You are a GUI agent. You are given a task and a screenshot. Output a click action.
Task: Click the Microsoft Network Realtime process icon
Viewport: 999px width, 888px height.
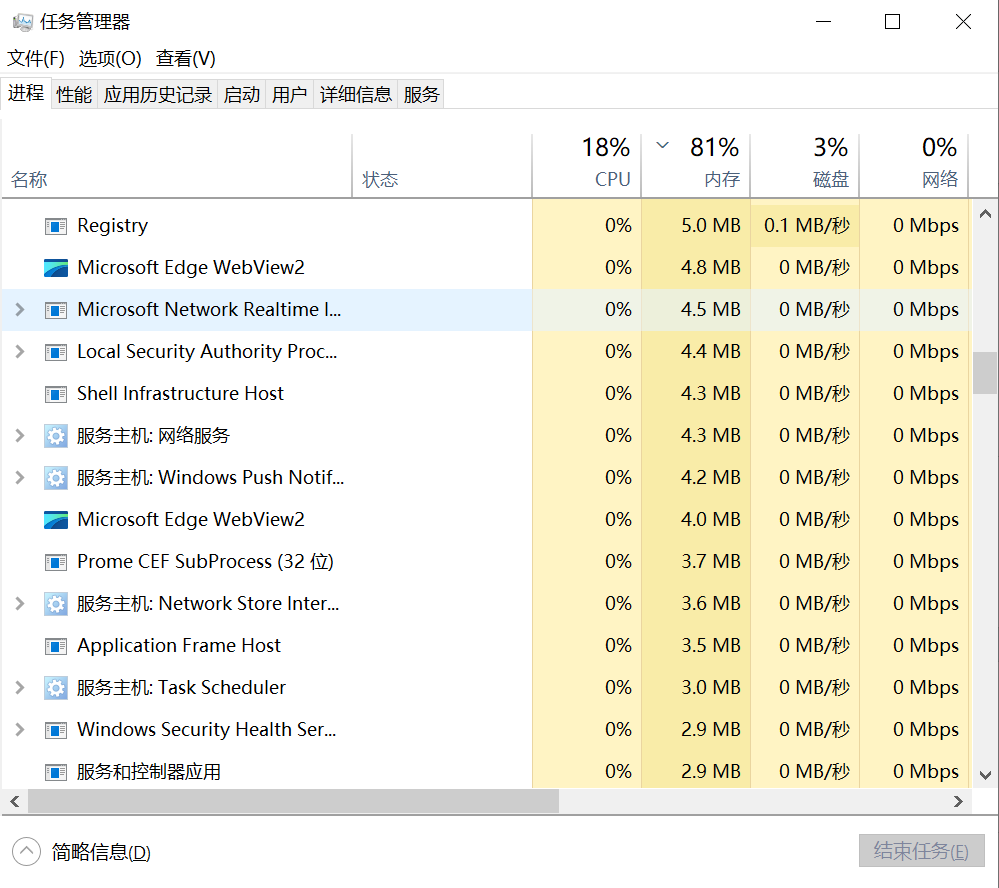coord(55,310)
